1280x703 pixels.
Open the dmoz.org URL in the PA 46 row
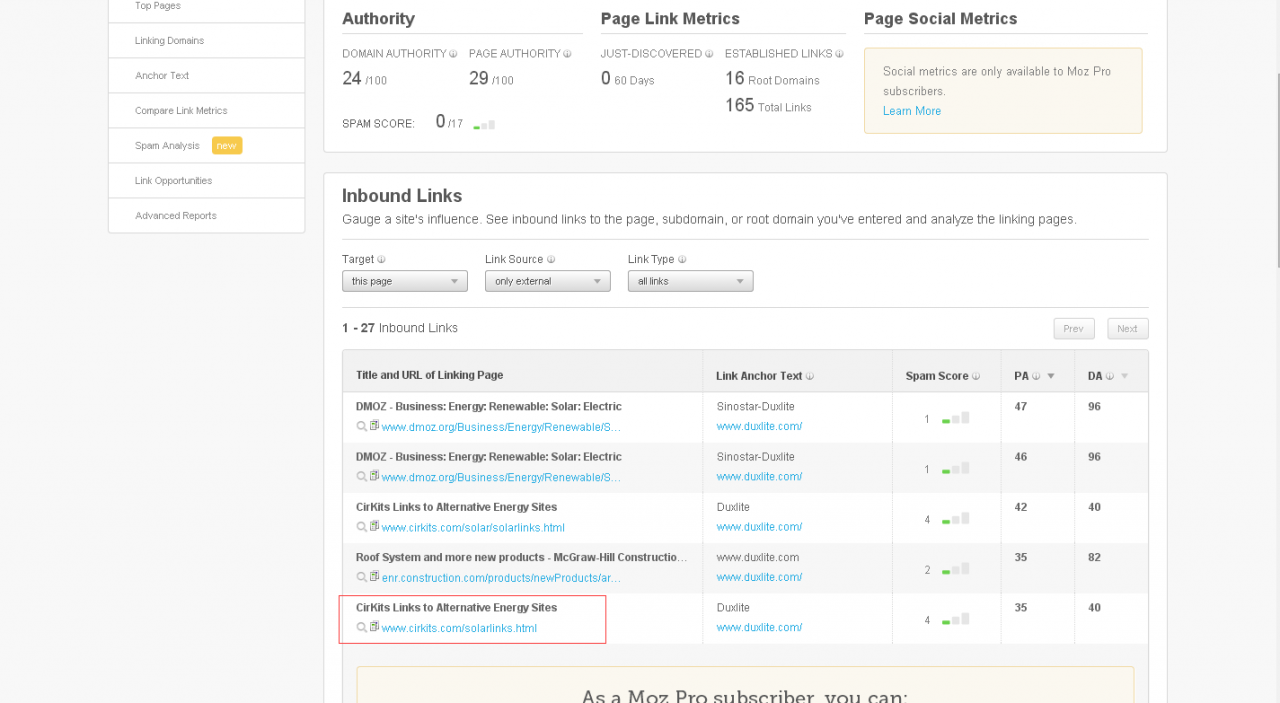(x=501, y=477)
